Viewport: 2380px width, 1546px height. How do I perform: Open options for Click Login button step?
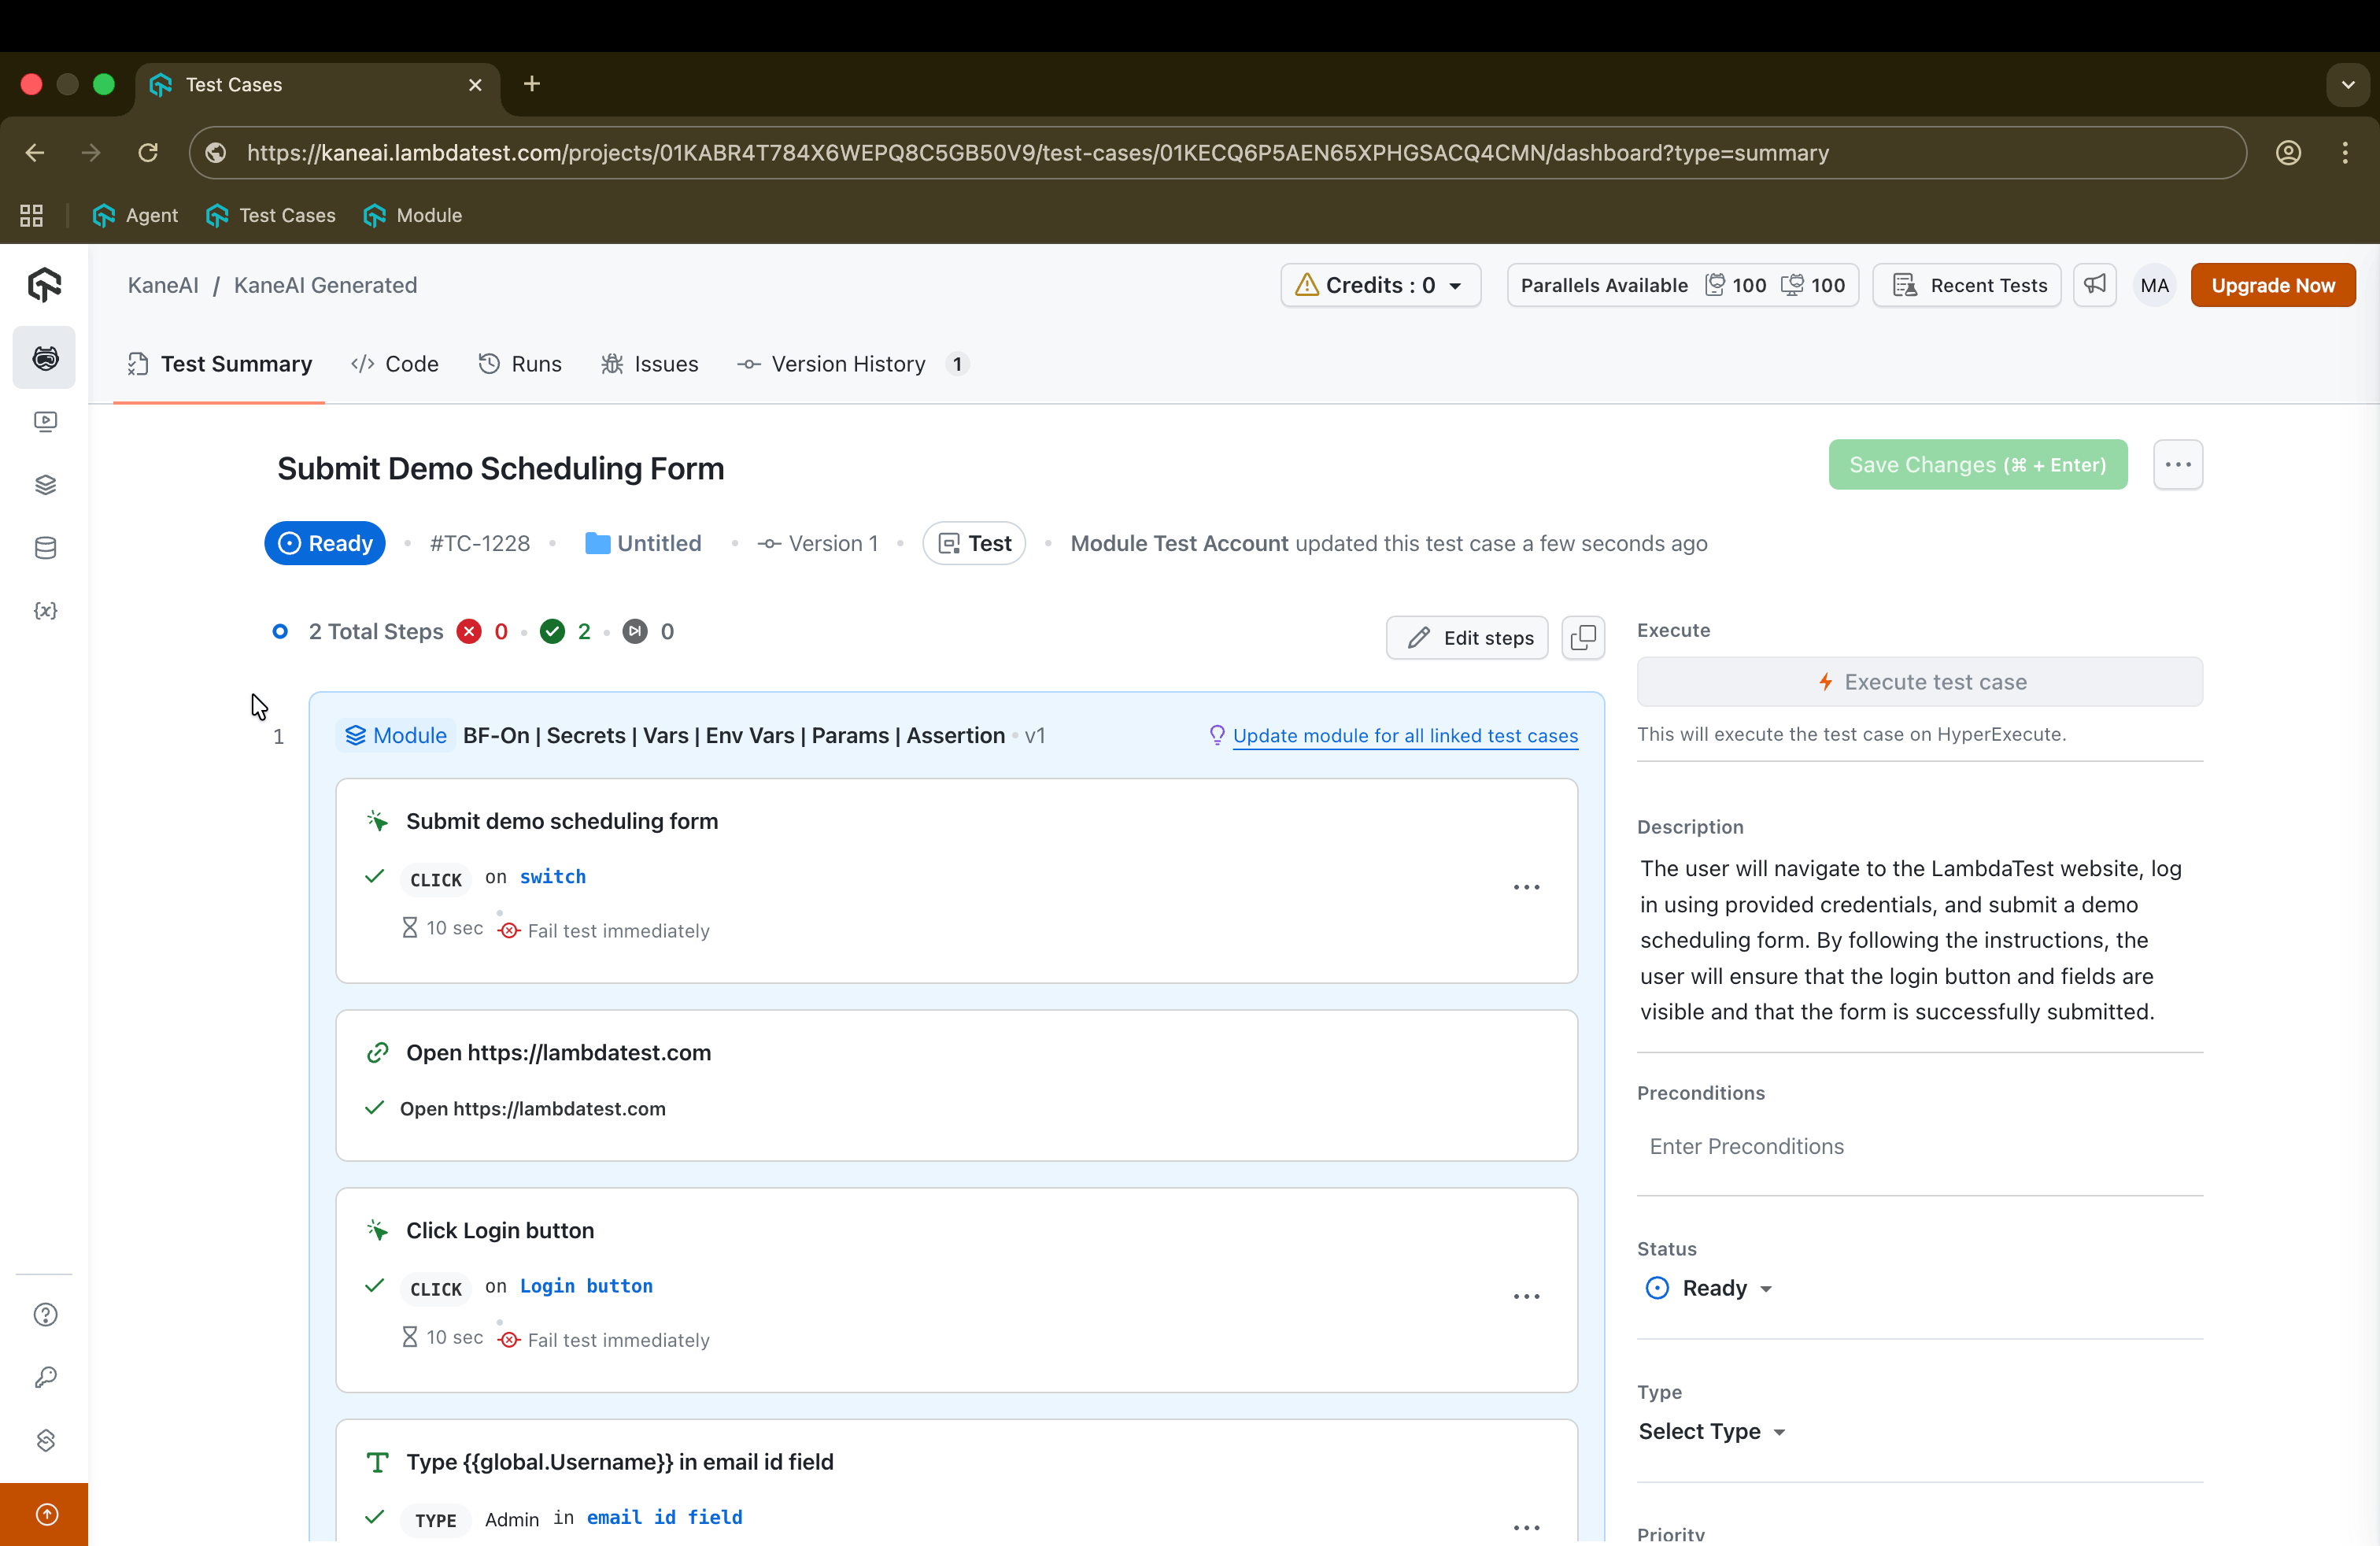pyautogui.click(x=1526, y=1296)
